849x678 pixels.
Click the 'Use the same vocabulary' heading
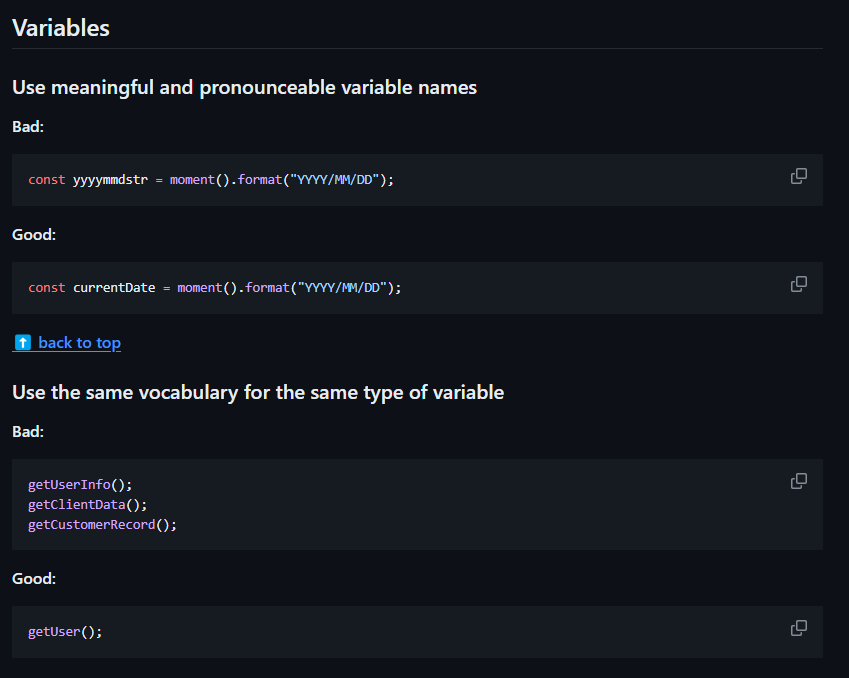click(x=258, y=392)
